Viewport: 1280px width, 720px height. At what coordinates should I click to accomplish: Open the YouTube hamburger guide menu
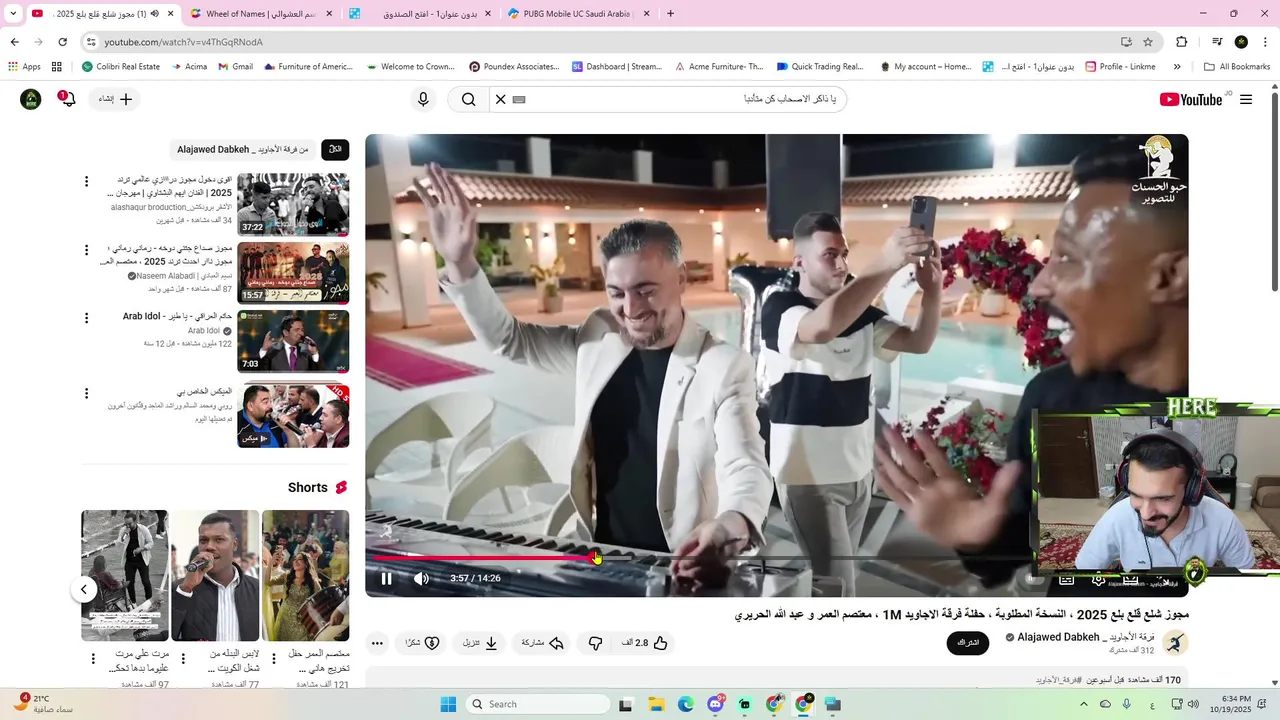(1246, 99)
